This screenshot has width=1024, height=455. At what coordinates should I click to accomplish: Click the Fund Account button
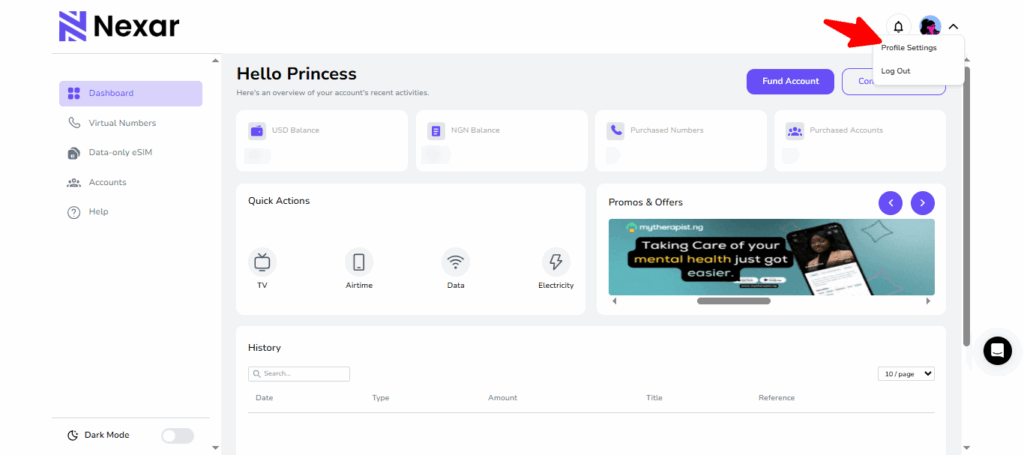pyautogui.click(x=790, y=81)
